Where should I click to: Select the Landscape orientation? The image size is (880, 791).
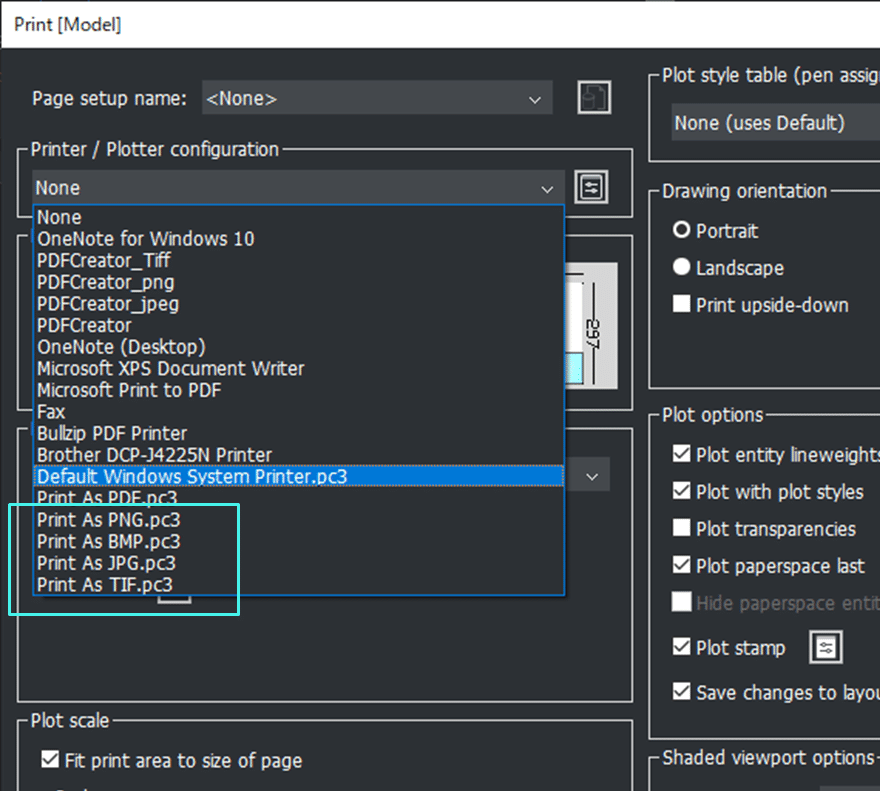tap(681, 267)
